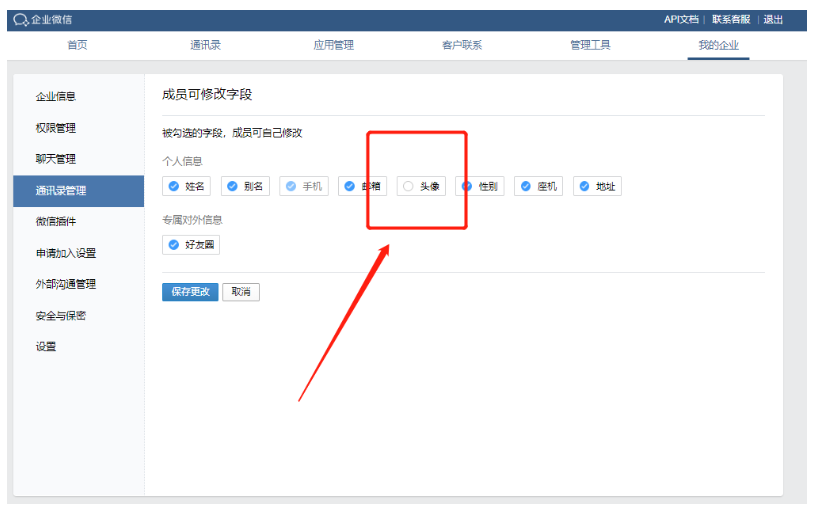Uncheck the 好友圈 checkbox

[174, 245]
